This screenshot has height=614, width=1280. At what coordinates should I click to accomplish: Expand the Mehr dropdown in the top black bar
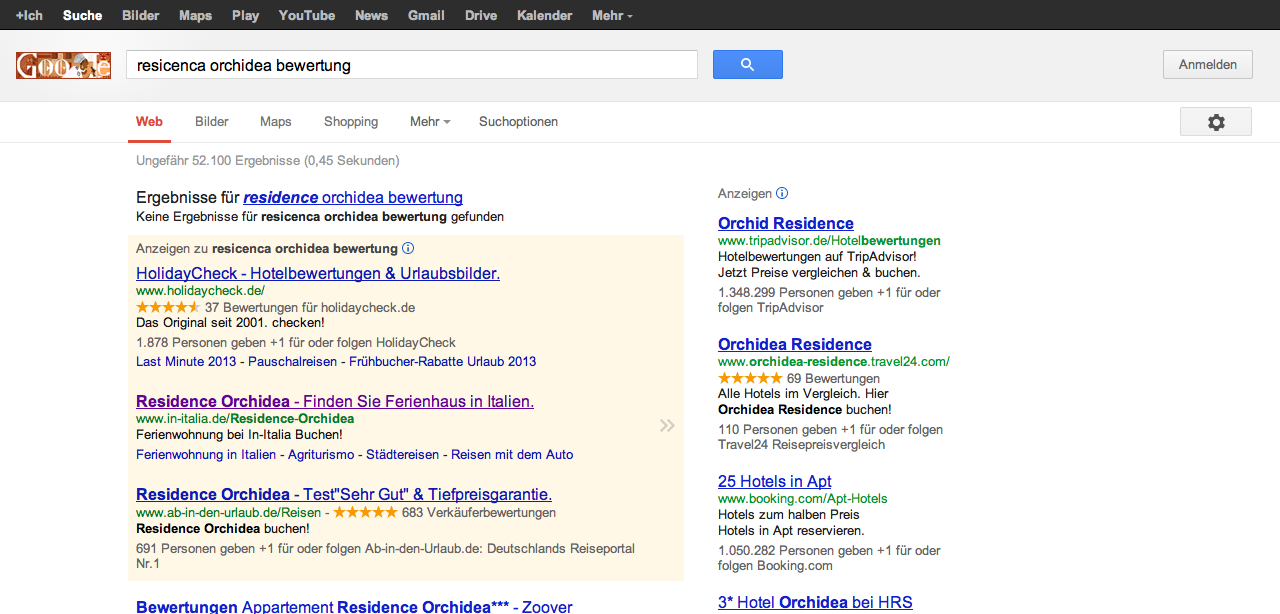[611, 16]
